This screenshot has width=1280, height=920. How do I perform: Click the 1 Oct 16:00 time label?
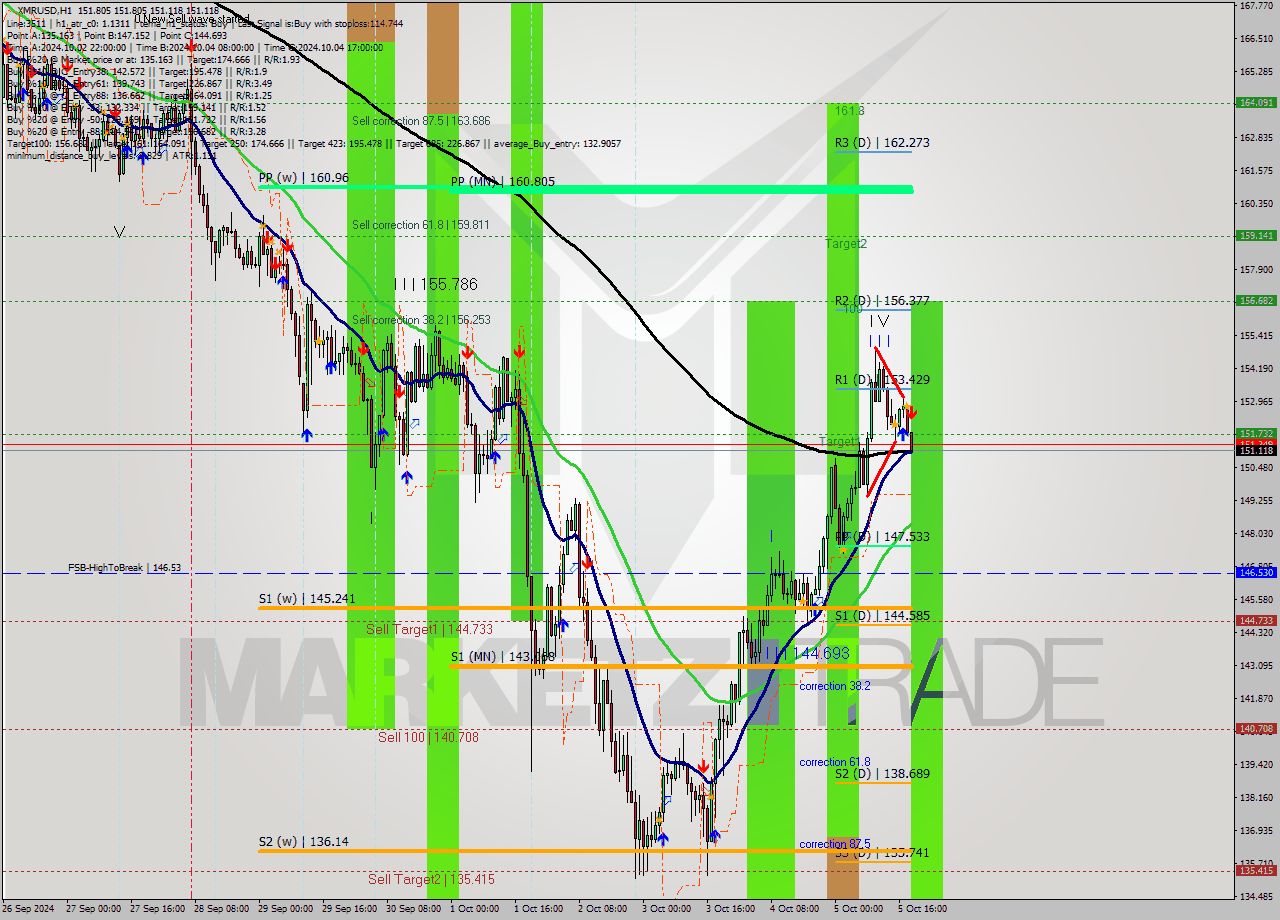(537, 909)
